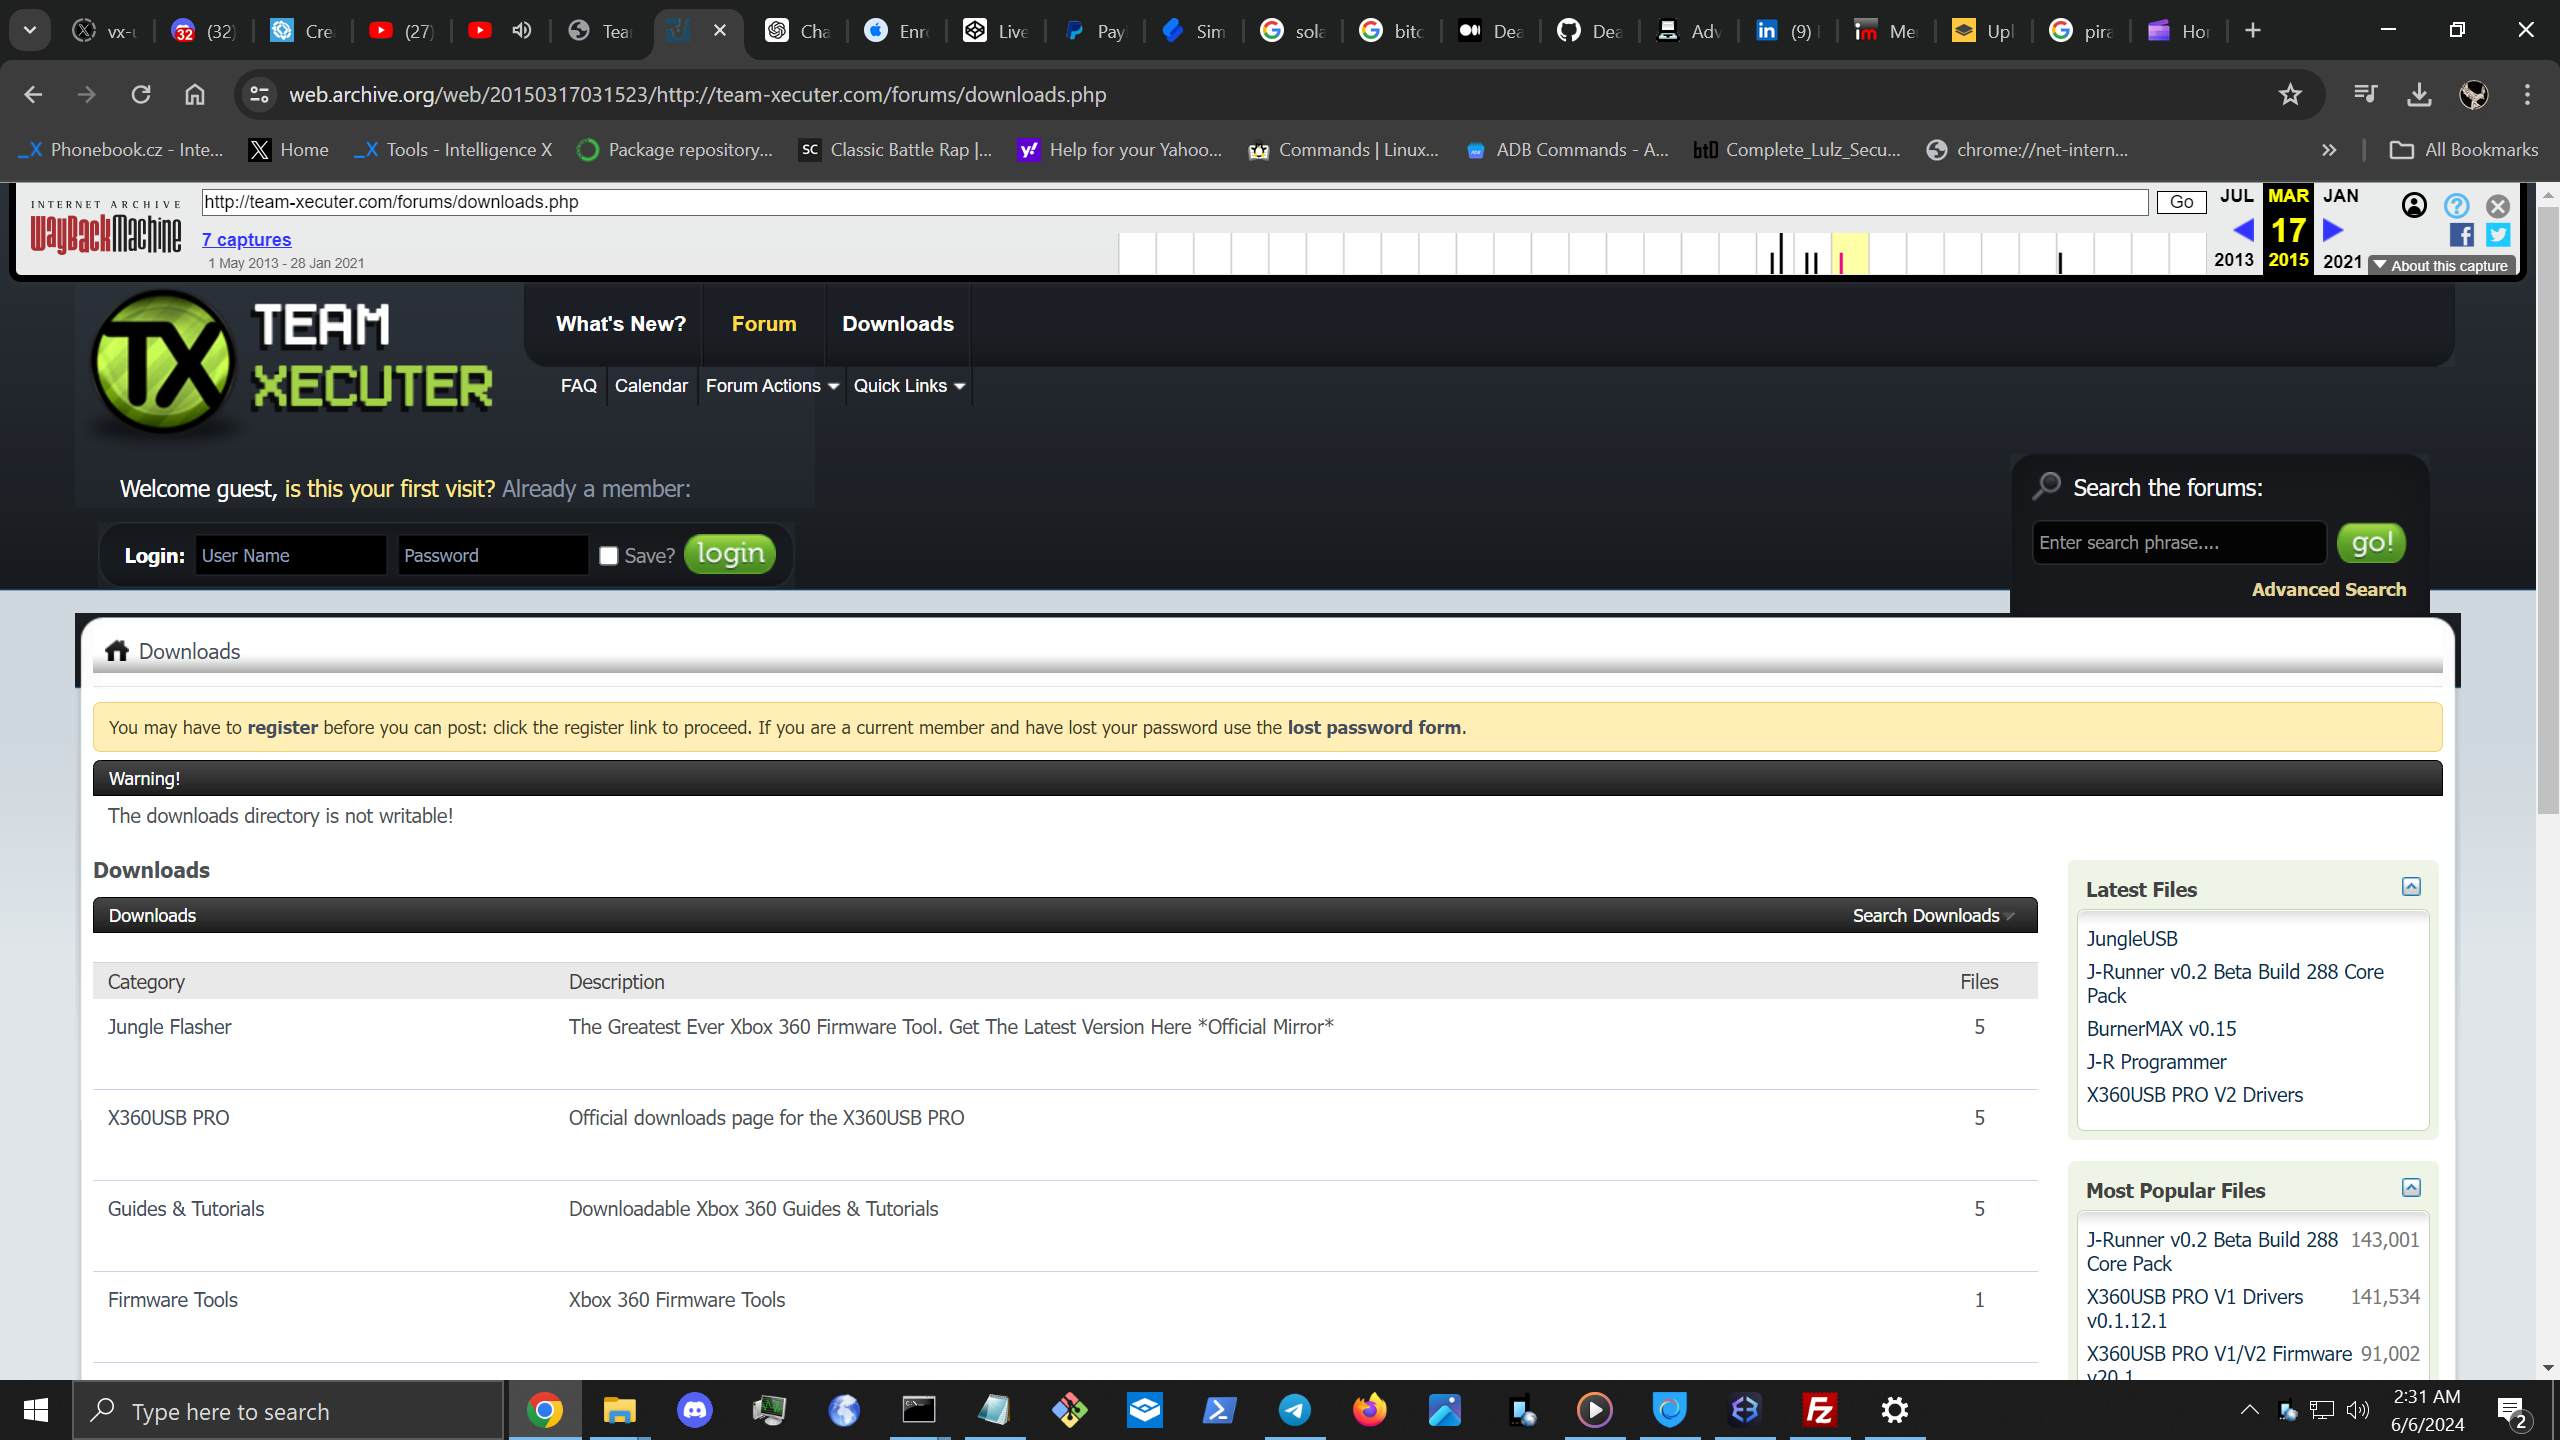Click the Wayback Go button

(2181, 202)
